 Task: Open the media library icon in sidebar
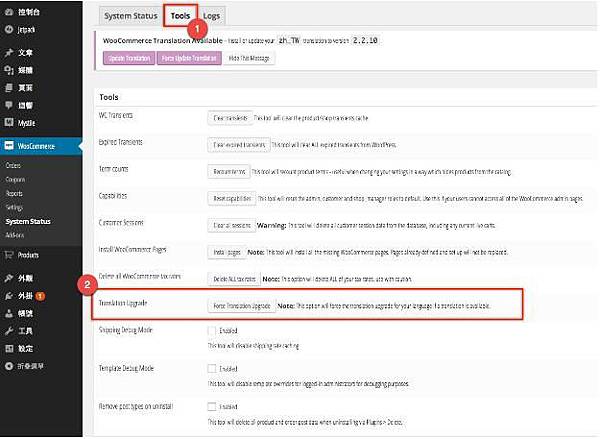coord(9,70)
